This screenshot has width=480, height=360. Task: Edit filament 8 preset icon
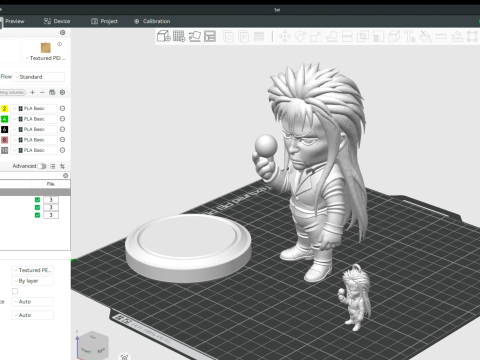tap(62, 140)
